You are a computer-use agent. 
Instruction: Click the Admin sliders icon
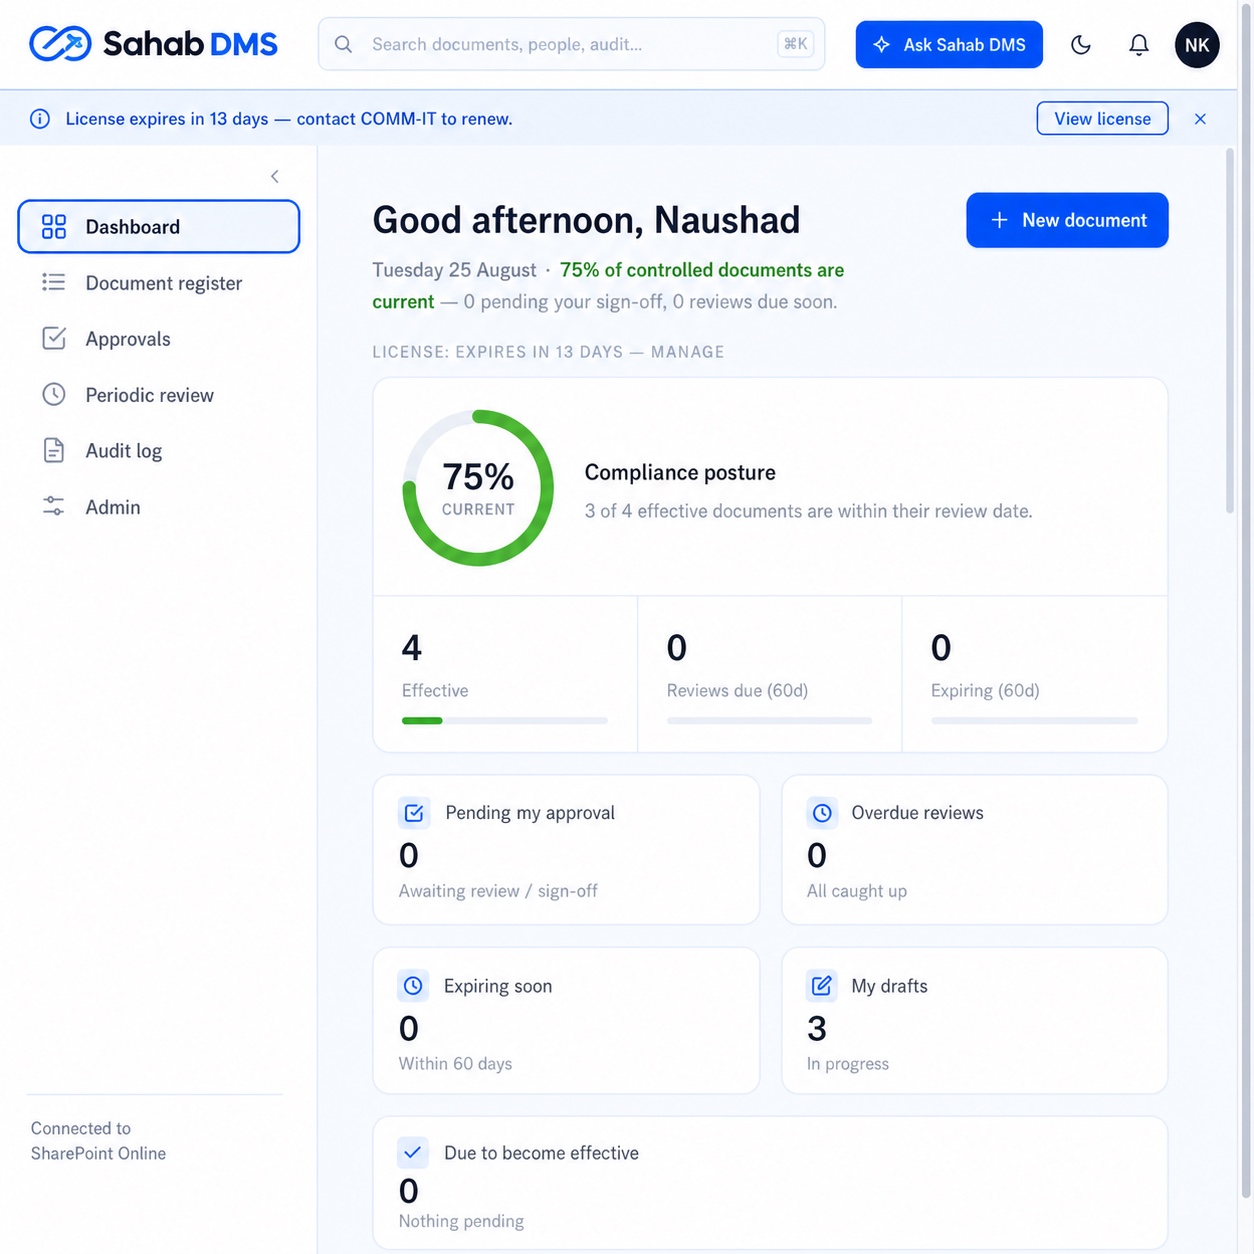pyautogui.click(x=54, y=506)
